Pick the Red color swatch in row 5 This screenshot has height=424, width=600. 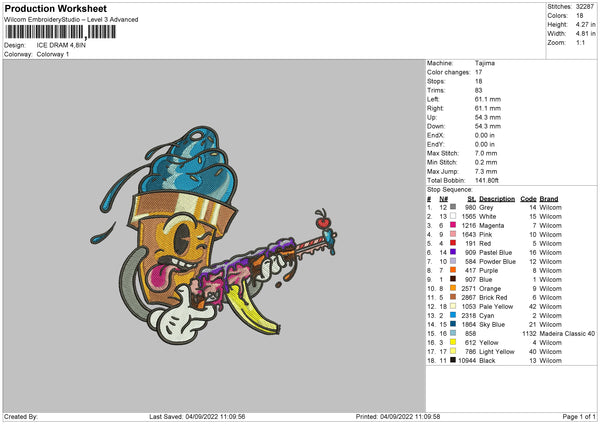(x=453, y=243)
